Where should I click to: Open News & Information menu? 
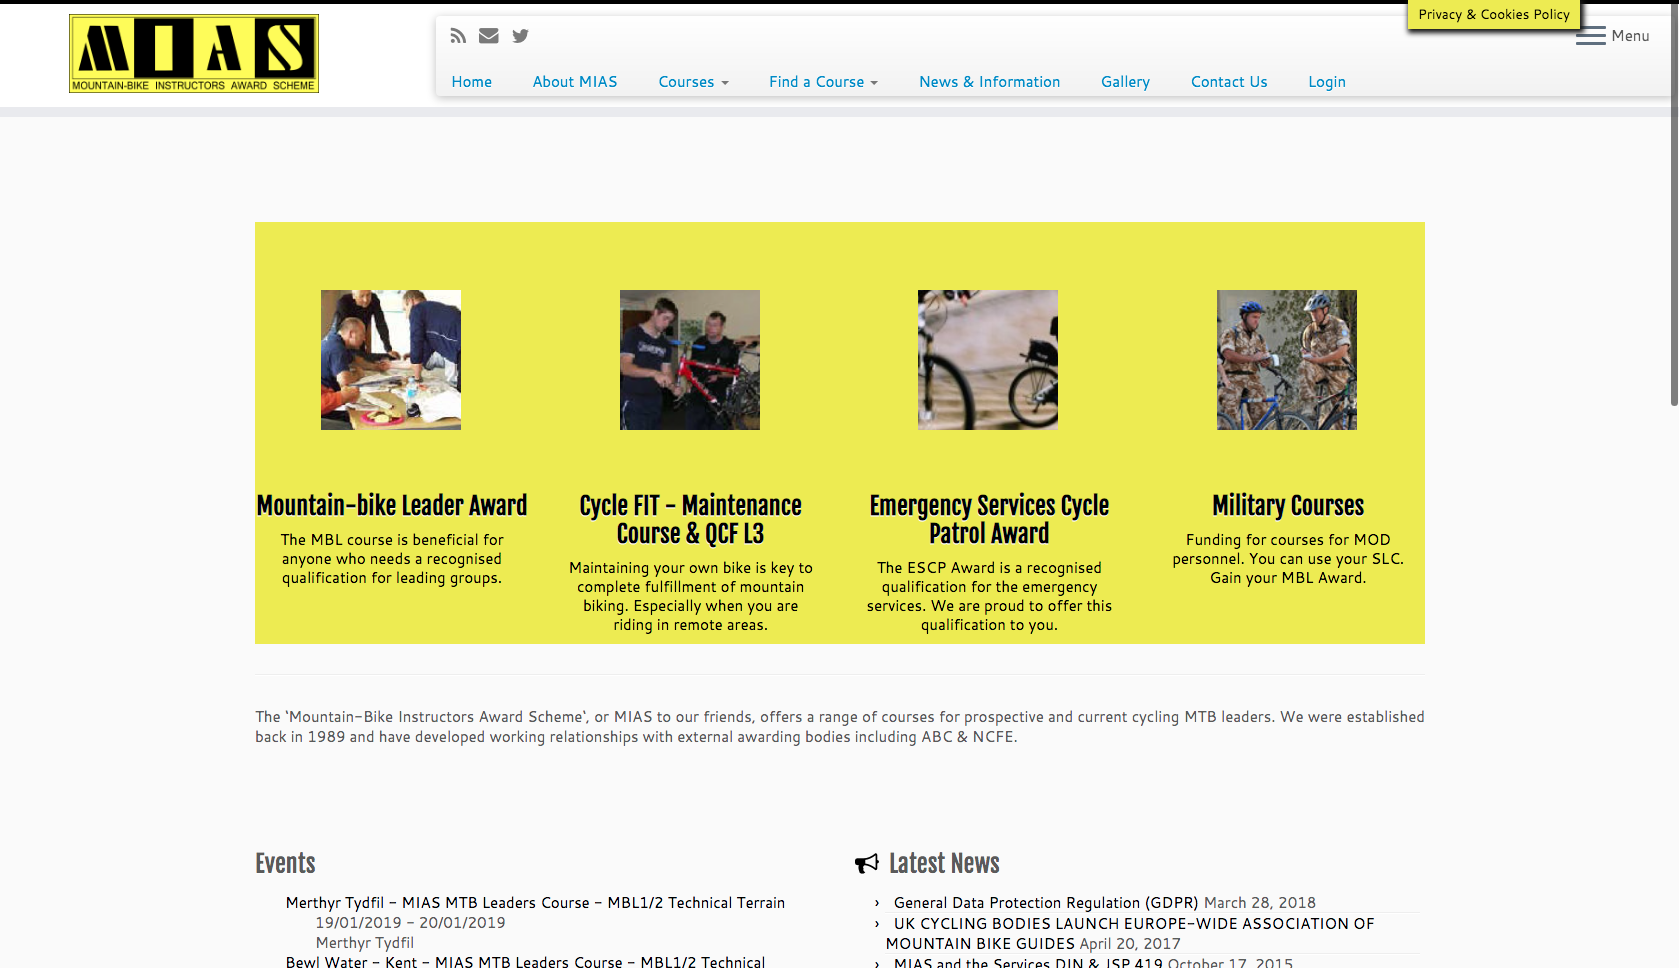990,82
